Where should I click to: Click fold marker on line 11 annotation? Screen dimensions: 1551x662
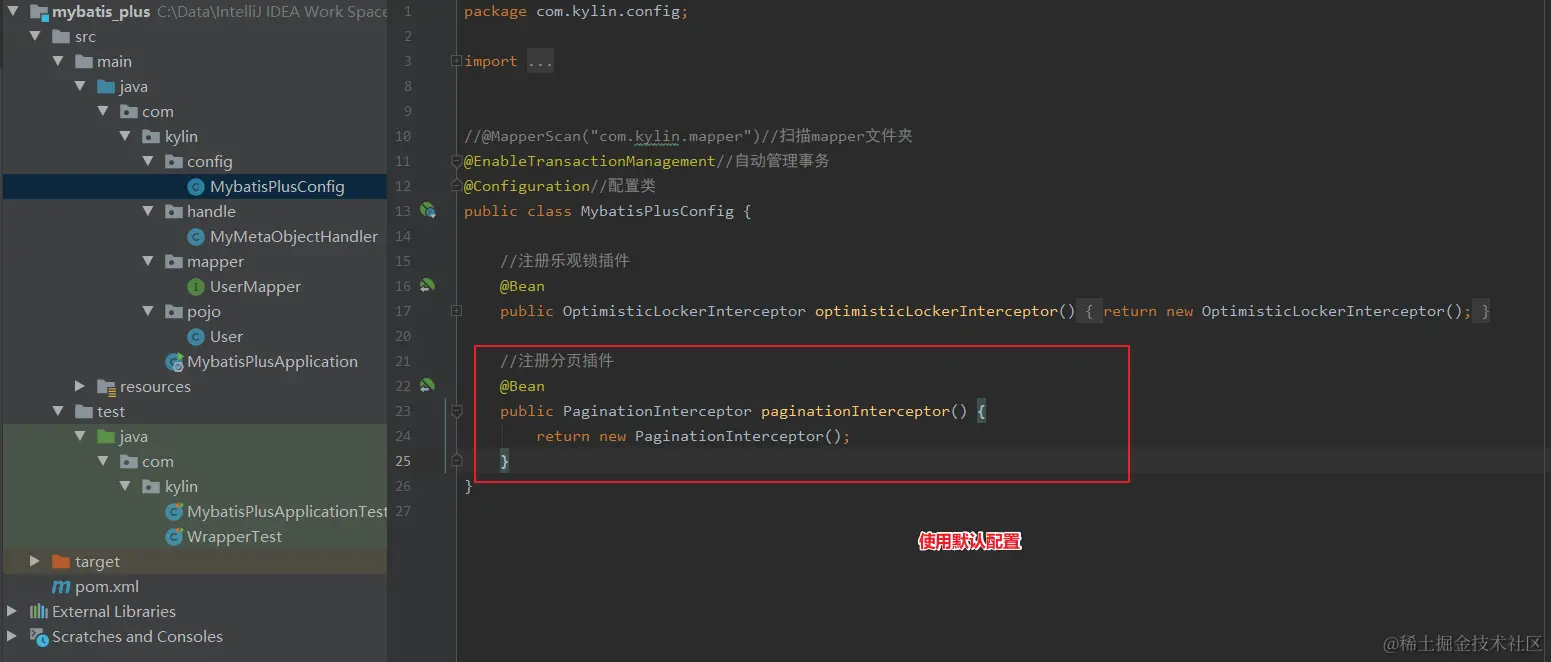coord(456,161)
